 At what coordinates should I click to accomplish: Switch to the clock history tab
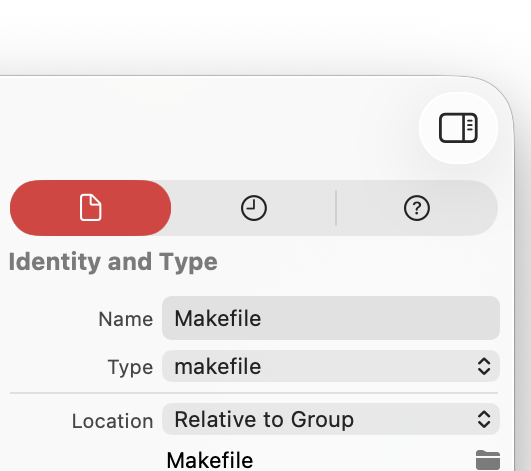(x=254, y=208)
